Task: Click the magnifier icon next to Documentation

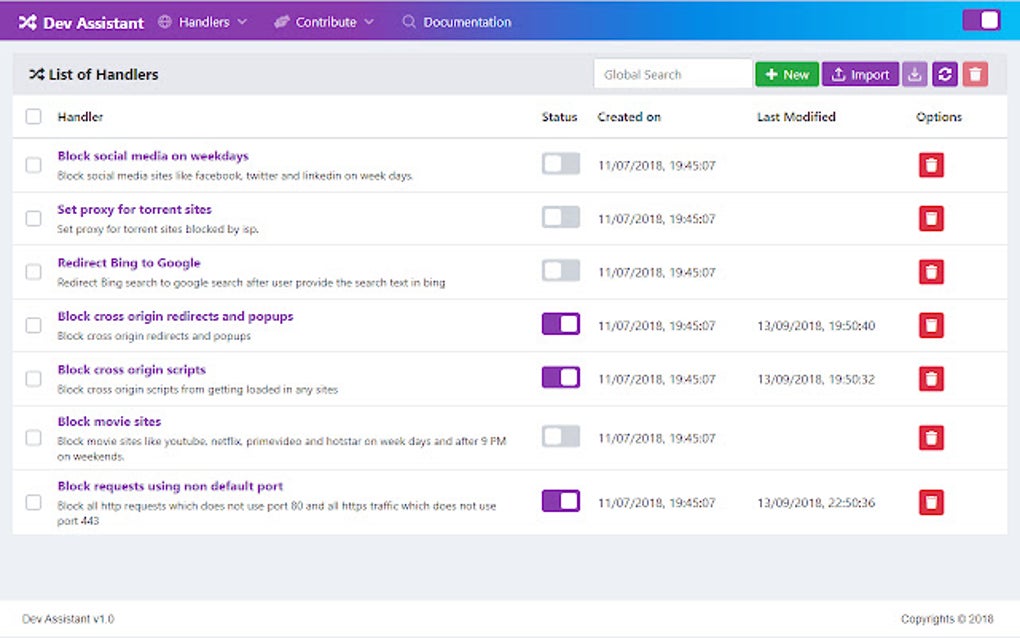Action: coord(409,22)
